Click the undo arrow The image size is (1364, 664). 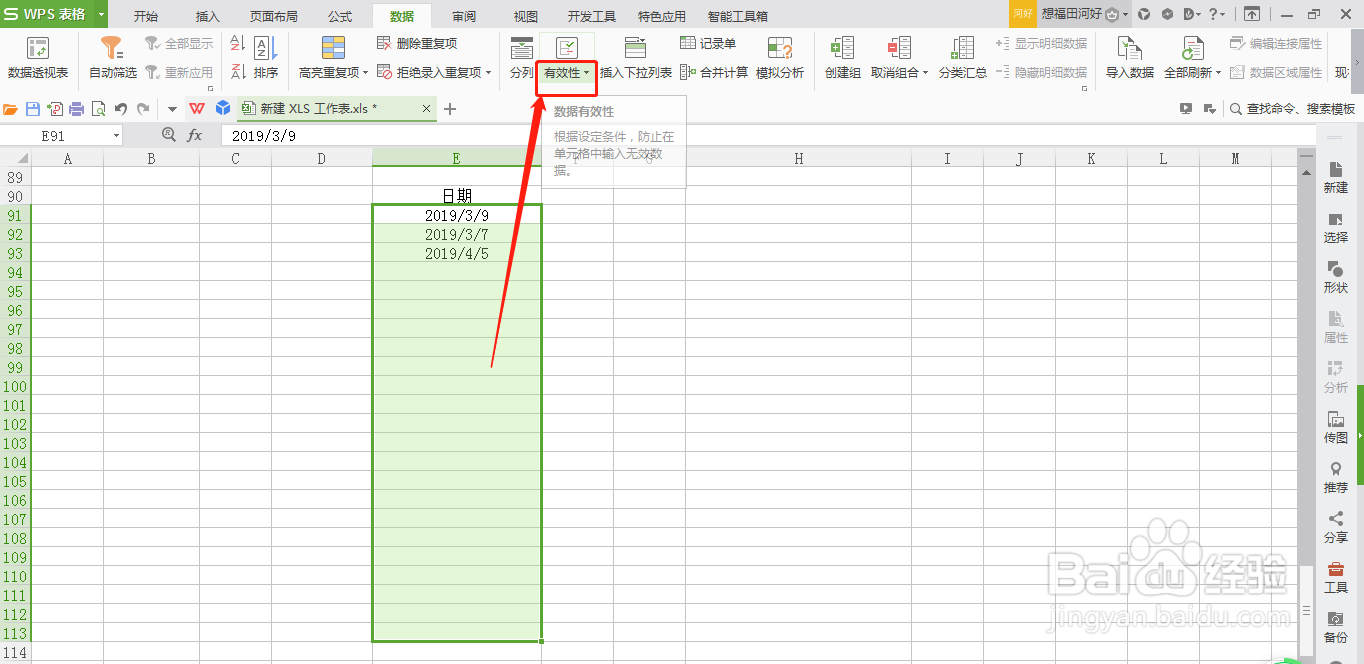[x=120, y=109]
